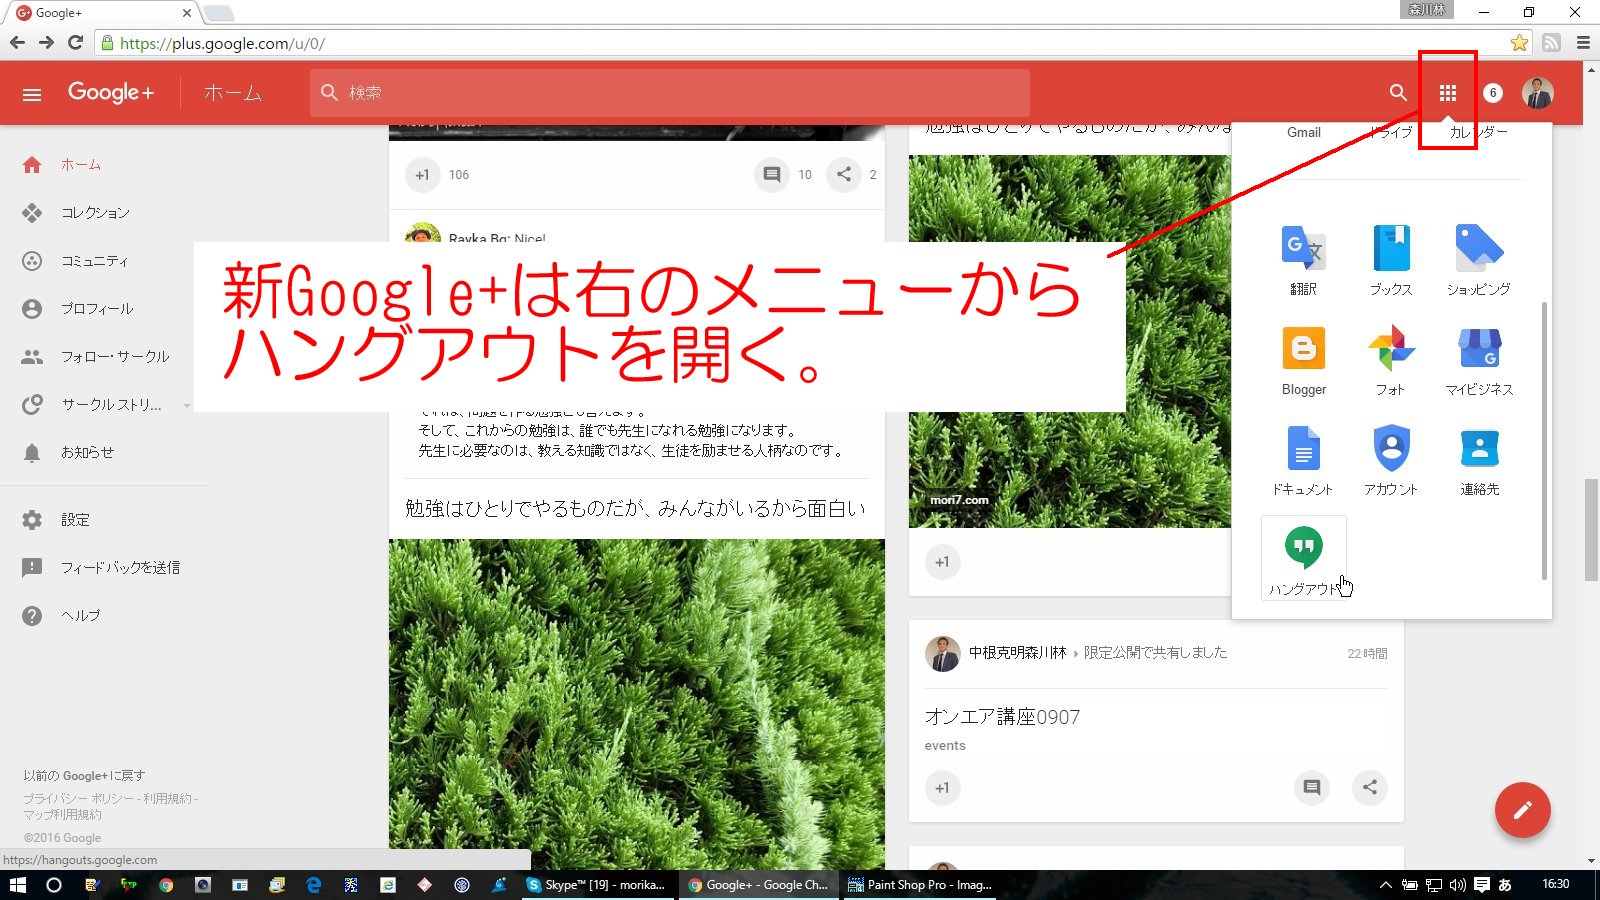Open notifications badge showing 6
This screenshot has height=900, width=1600.
point(1493,93)
